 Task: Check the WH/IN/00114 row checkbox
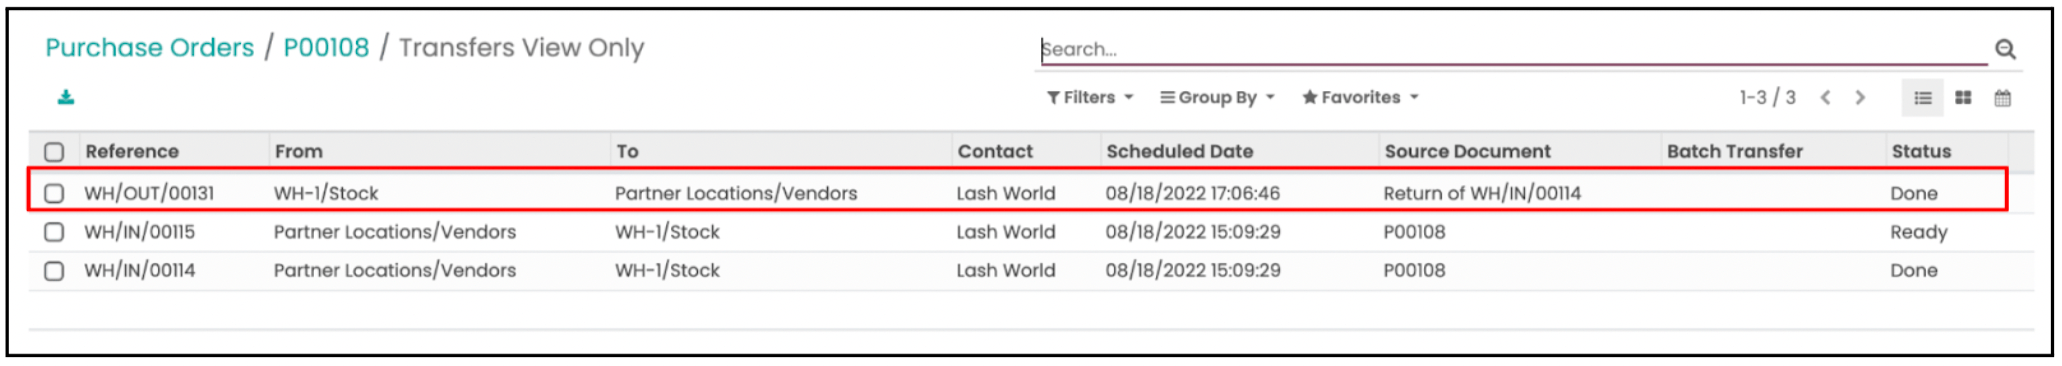point(54,271)
